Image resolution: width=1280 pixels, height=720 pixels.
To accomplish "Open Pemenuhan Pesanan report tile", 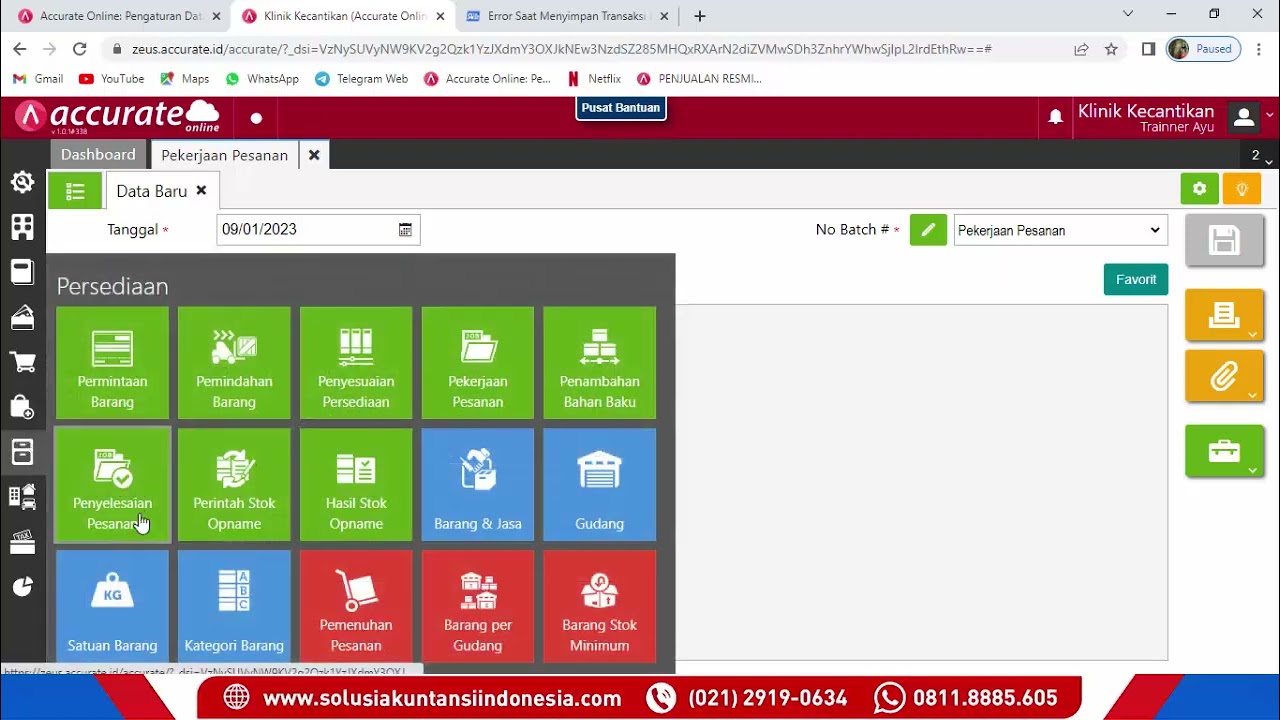I will click(356, 606).
